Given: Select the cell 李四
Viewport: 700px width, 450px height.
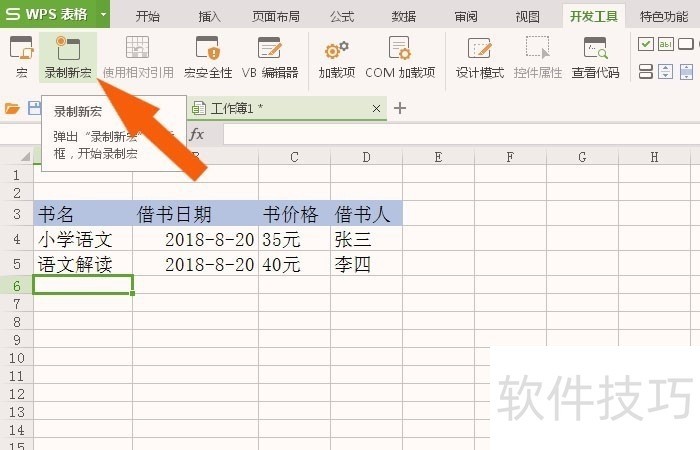Looking at the screenshot, I should pos(367,264).
